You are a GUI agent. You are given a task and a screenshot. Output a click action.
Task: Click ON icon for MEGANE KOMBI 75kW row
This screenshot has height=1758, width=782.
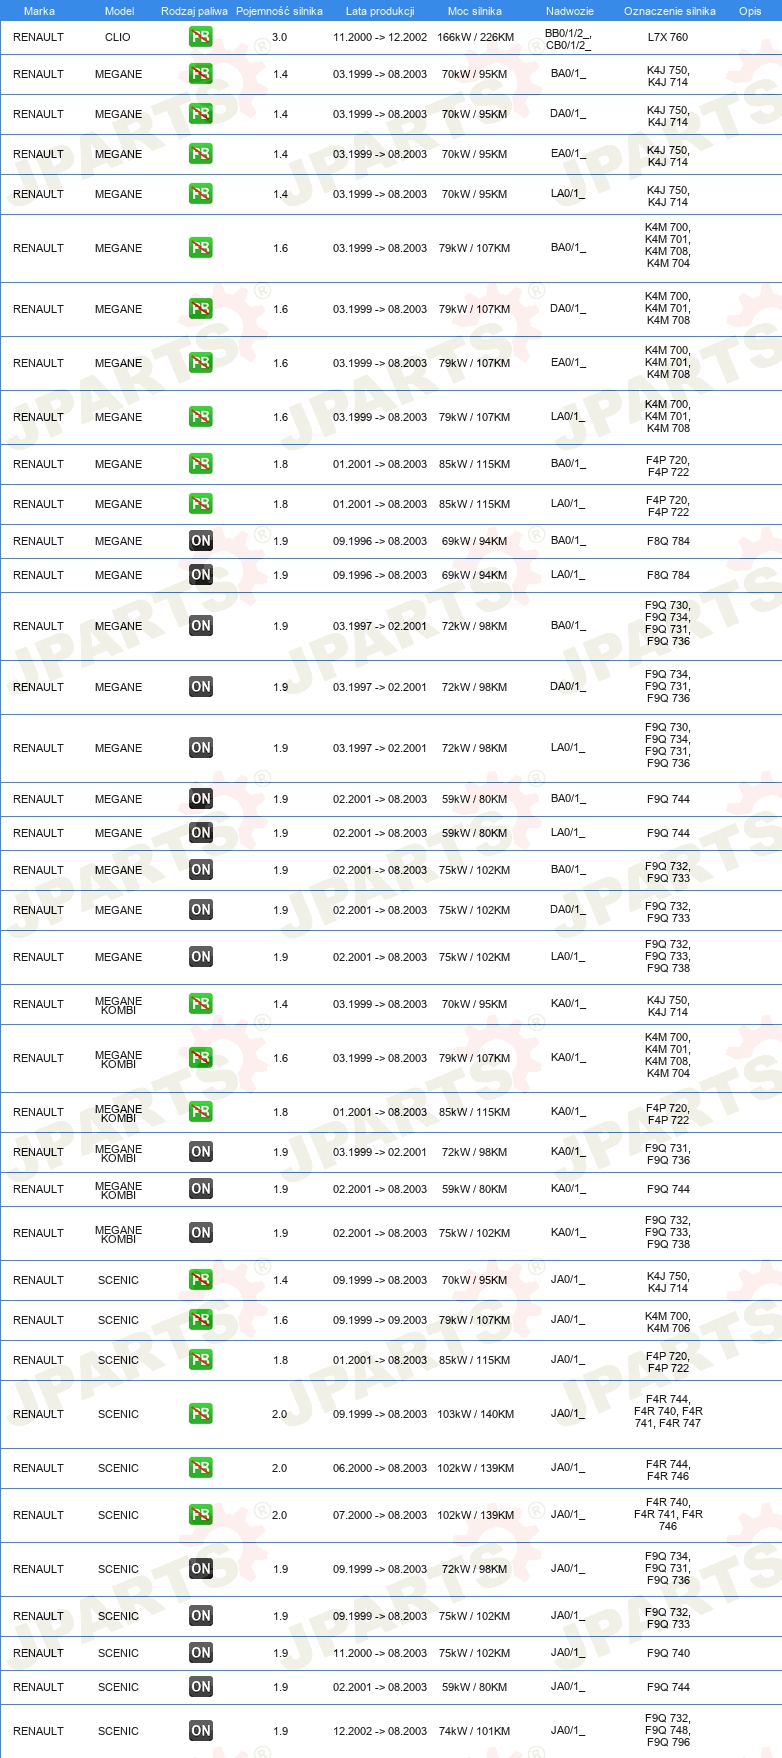tap(201, 1233)
